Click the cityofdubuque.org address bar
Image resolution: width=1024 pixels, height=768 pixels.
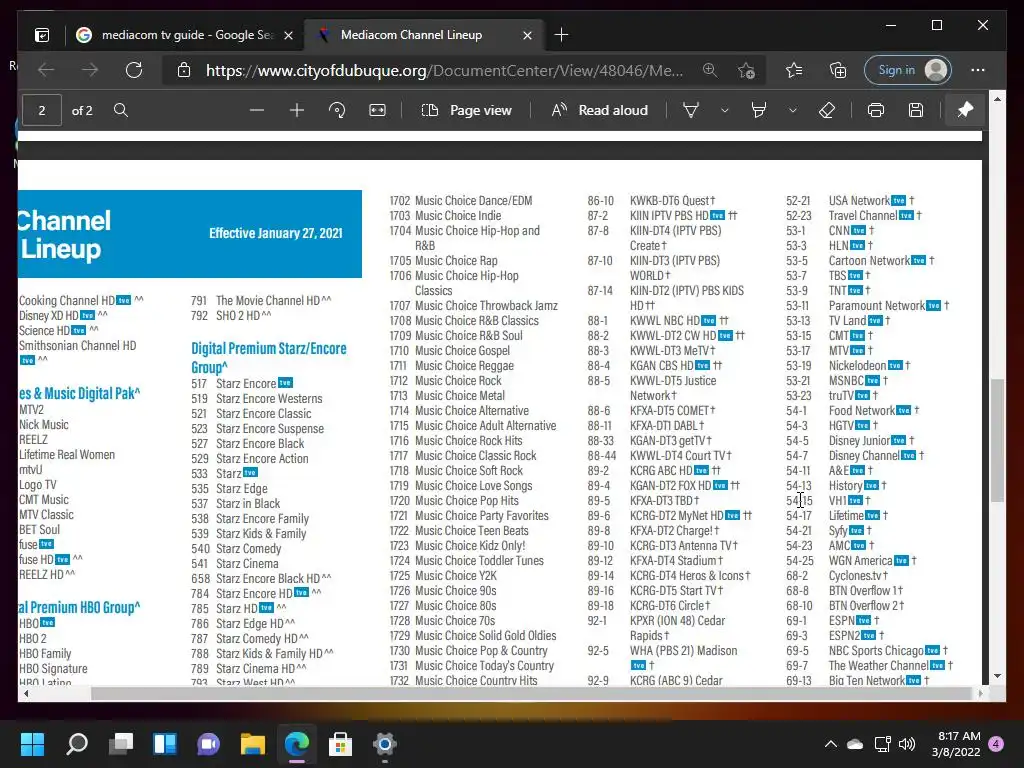click(445, 71)
